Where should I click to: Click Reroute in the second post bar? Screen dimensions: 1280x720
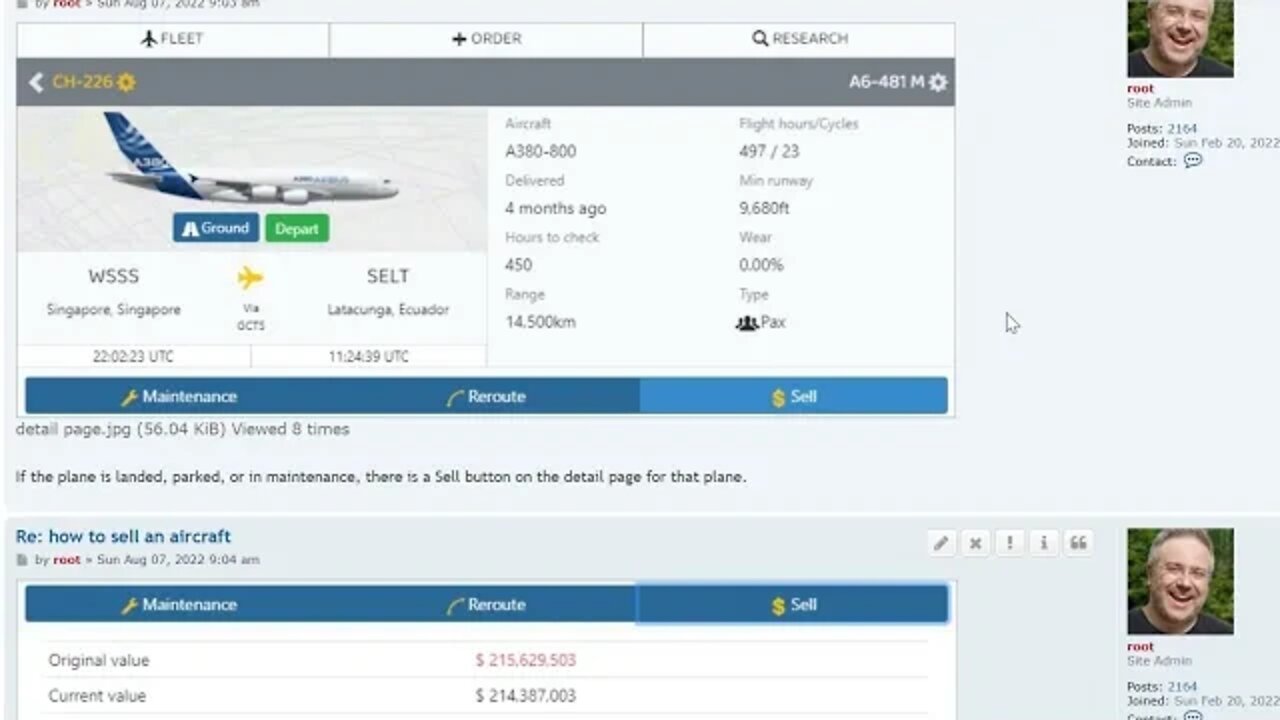(x=486, y=604)
